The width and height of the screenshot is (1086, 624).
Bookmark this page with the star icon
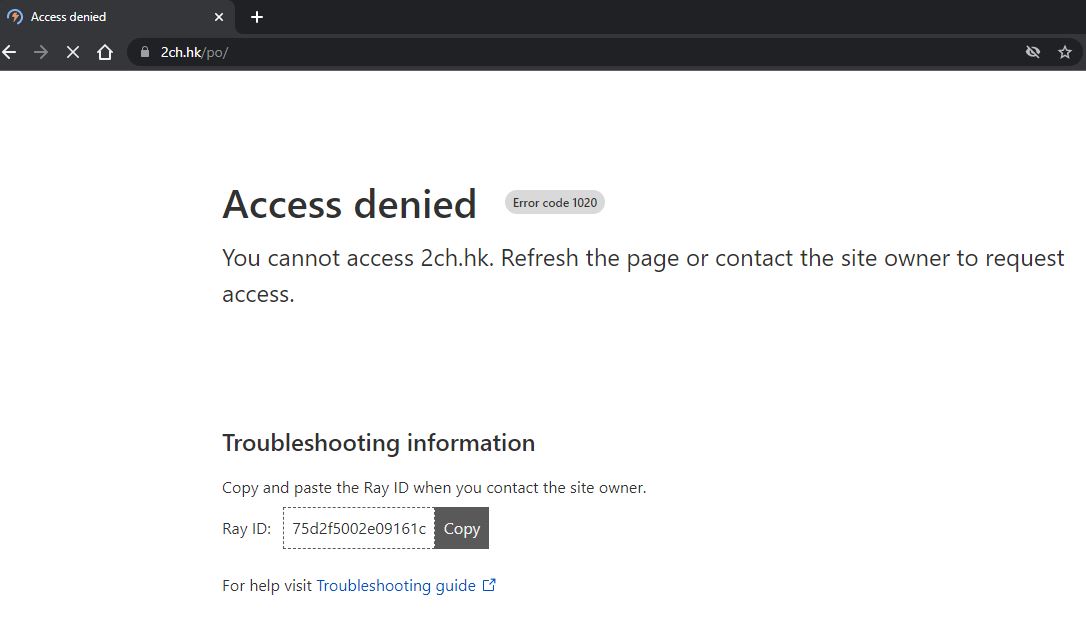tap(1065, 52)
